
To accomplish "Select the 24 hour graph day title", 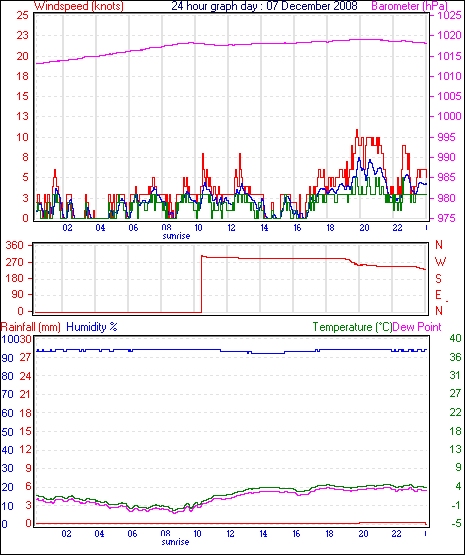I will [x=264, y=6].
